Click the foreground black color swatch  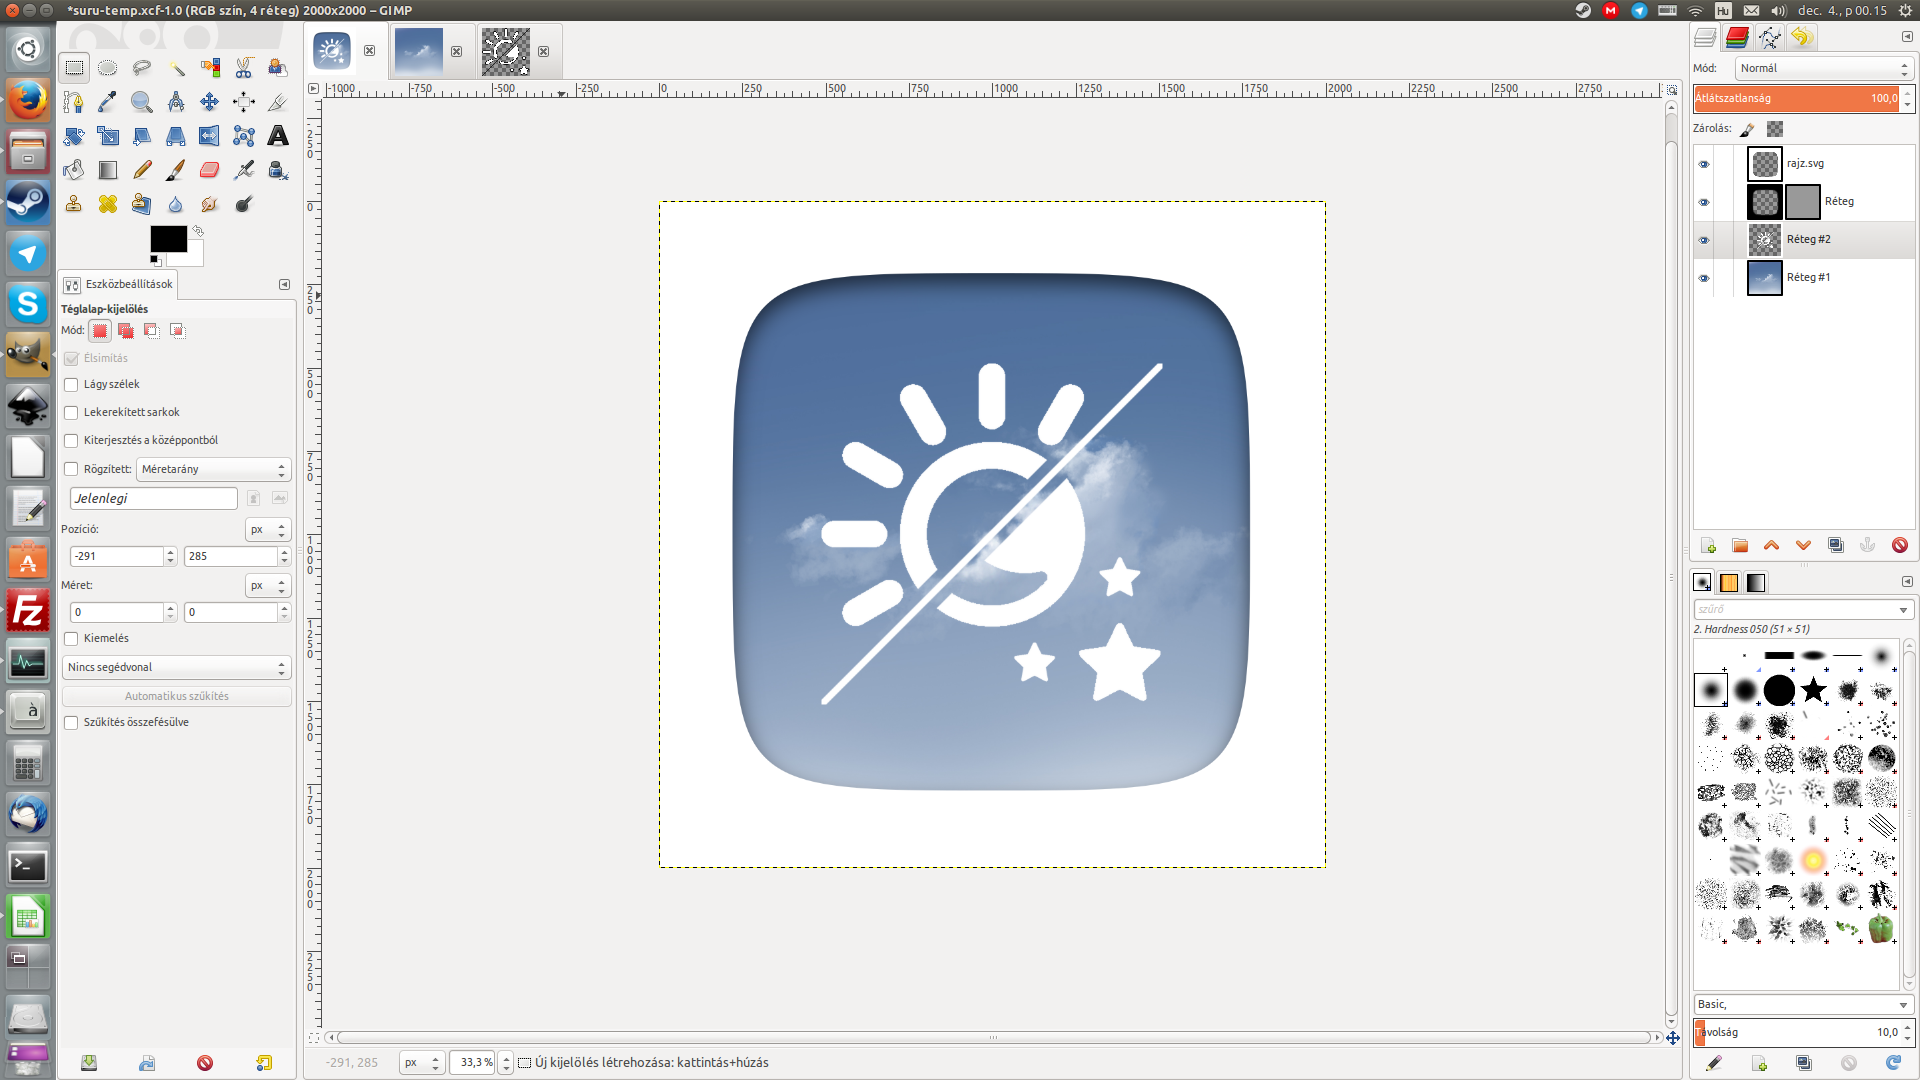(x=168, y=239)
